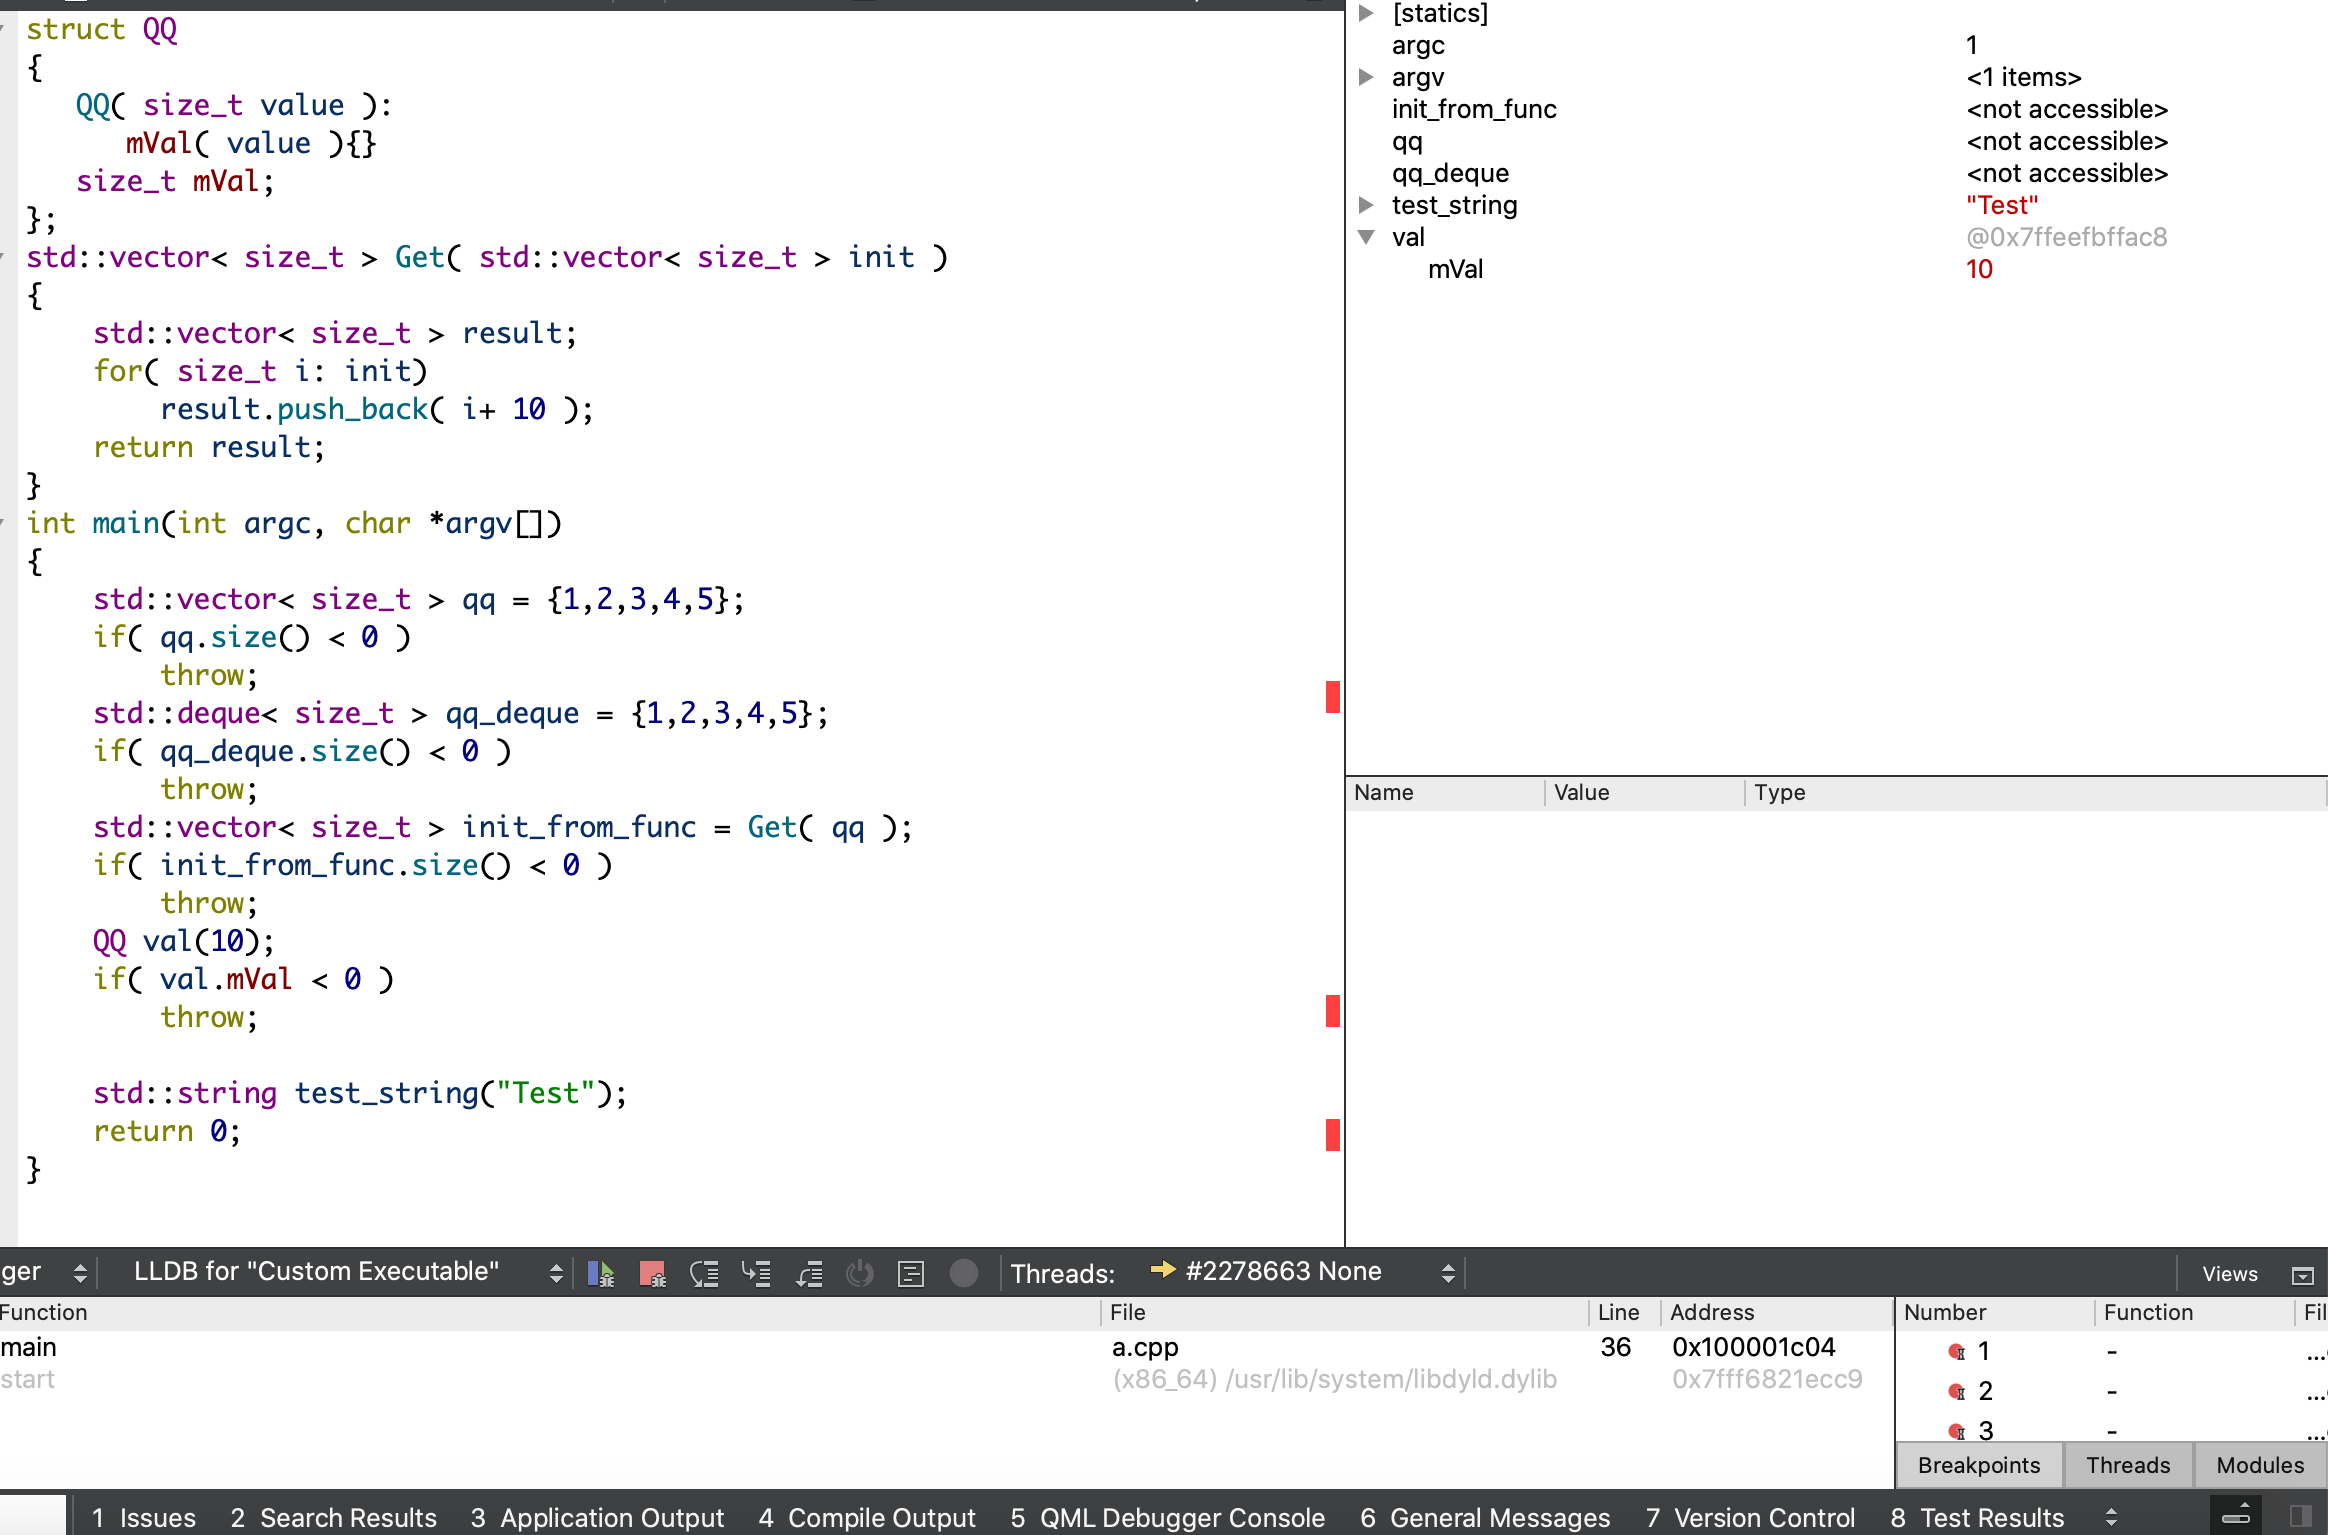This screenshot has height=1535, width=2328.
Task: Toggle the right sidebar button
Action: pyautogui.click(x=2300, y=1516)
